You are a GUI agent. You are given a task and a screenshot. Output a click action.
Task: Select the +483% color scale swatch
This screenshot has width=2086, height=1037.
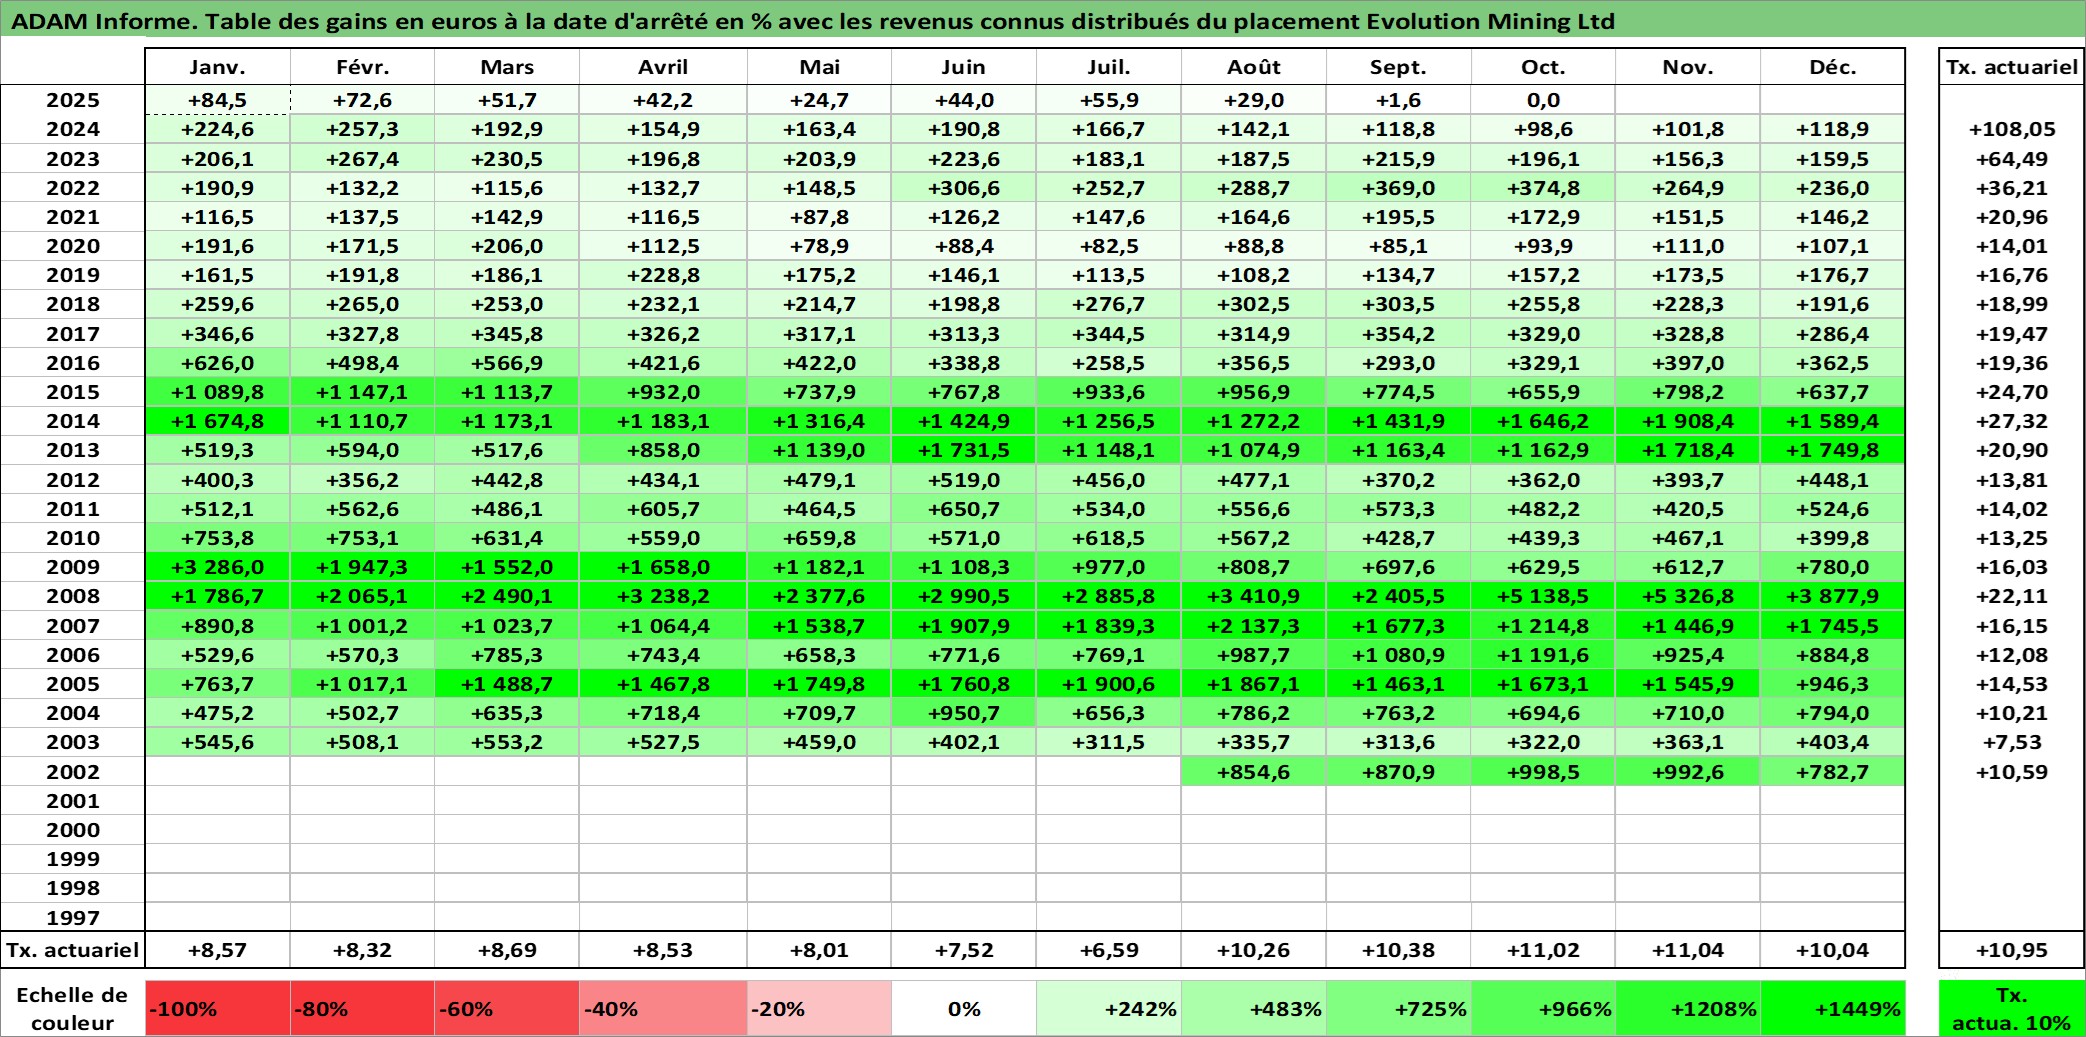point(1253,1008)
